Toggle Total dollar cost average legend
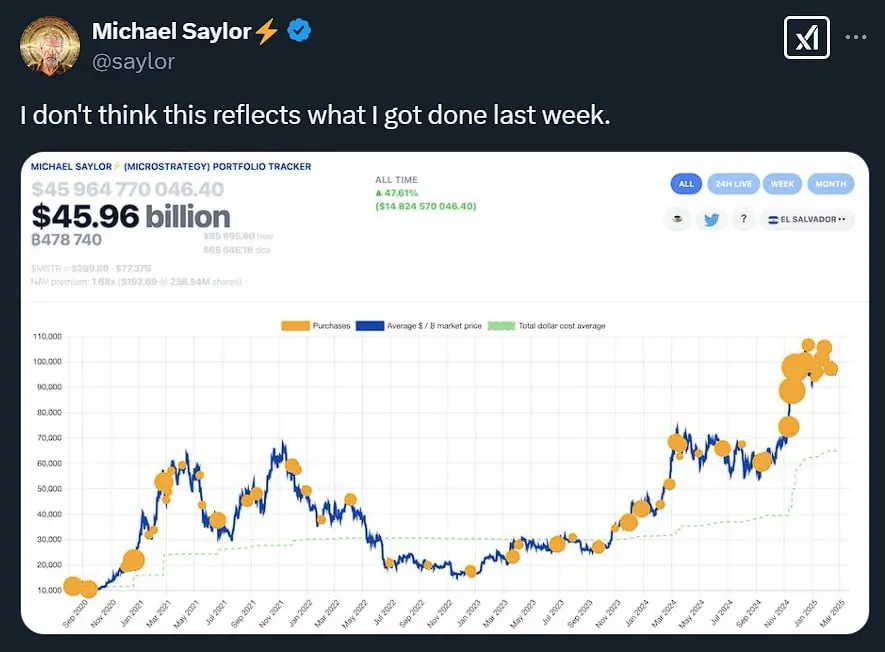The width and height of the screenshot is (885, 652). click(x=546, y=326)
